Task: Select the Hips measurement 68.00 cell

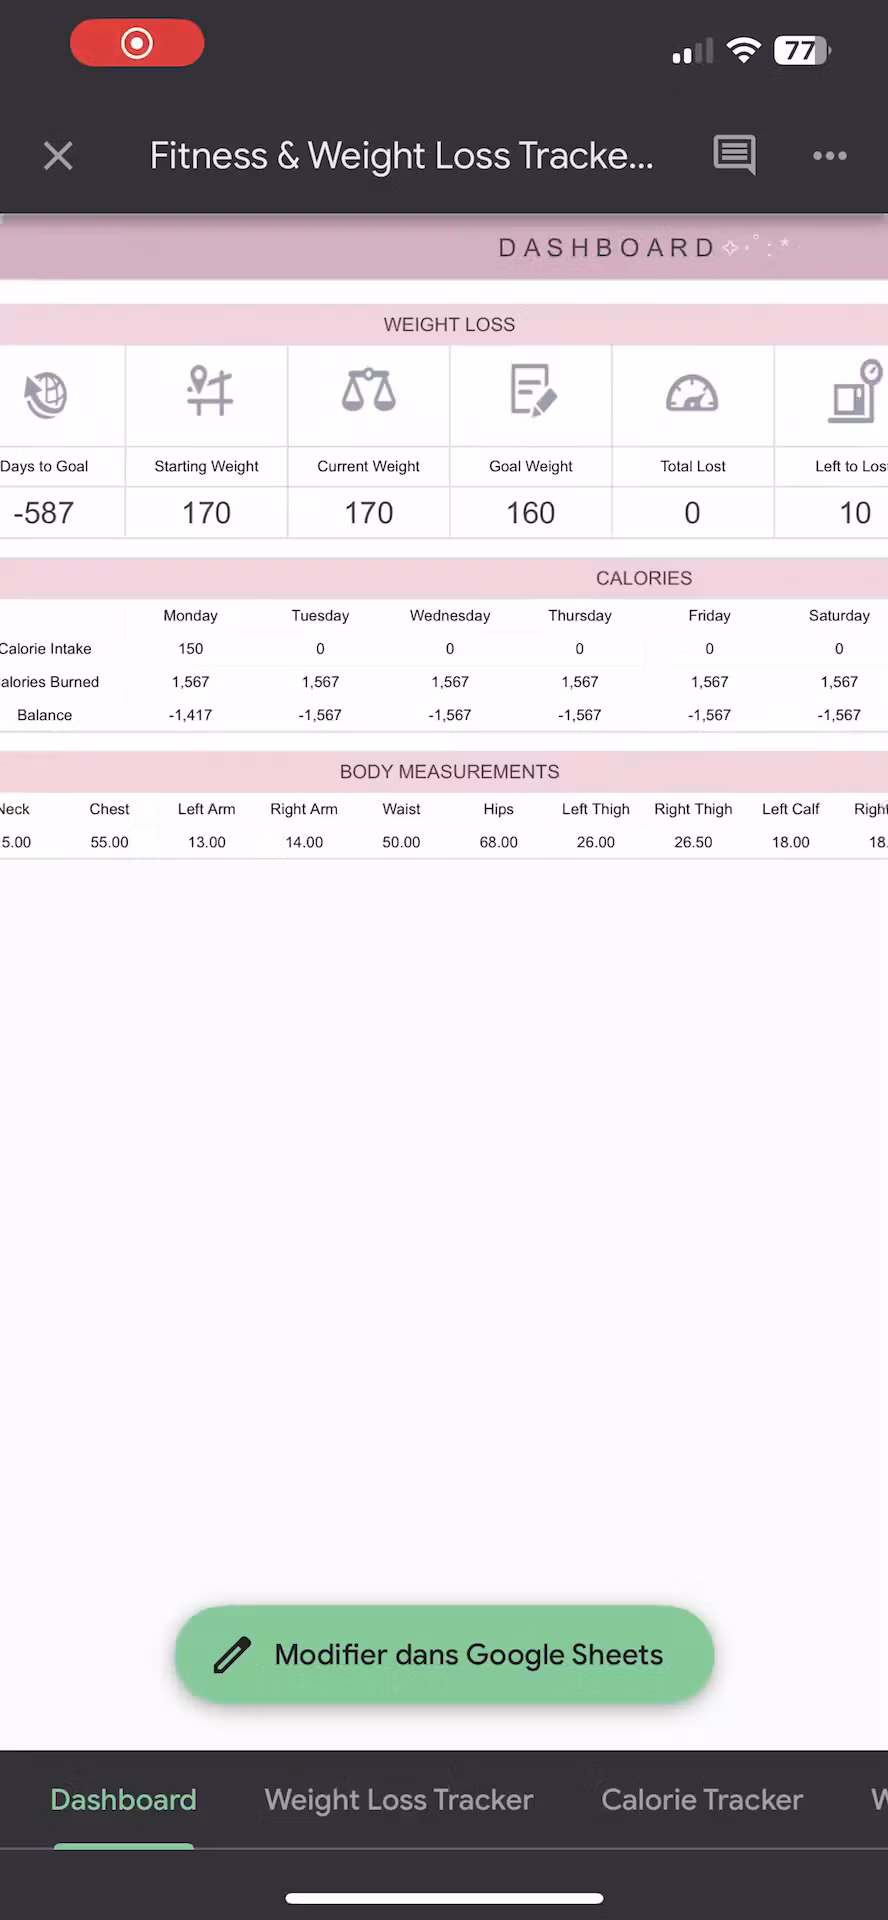Action: [x=498, y=842]
